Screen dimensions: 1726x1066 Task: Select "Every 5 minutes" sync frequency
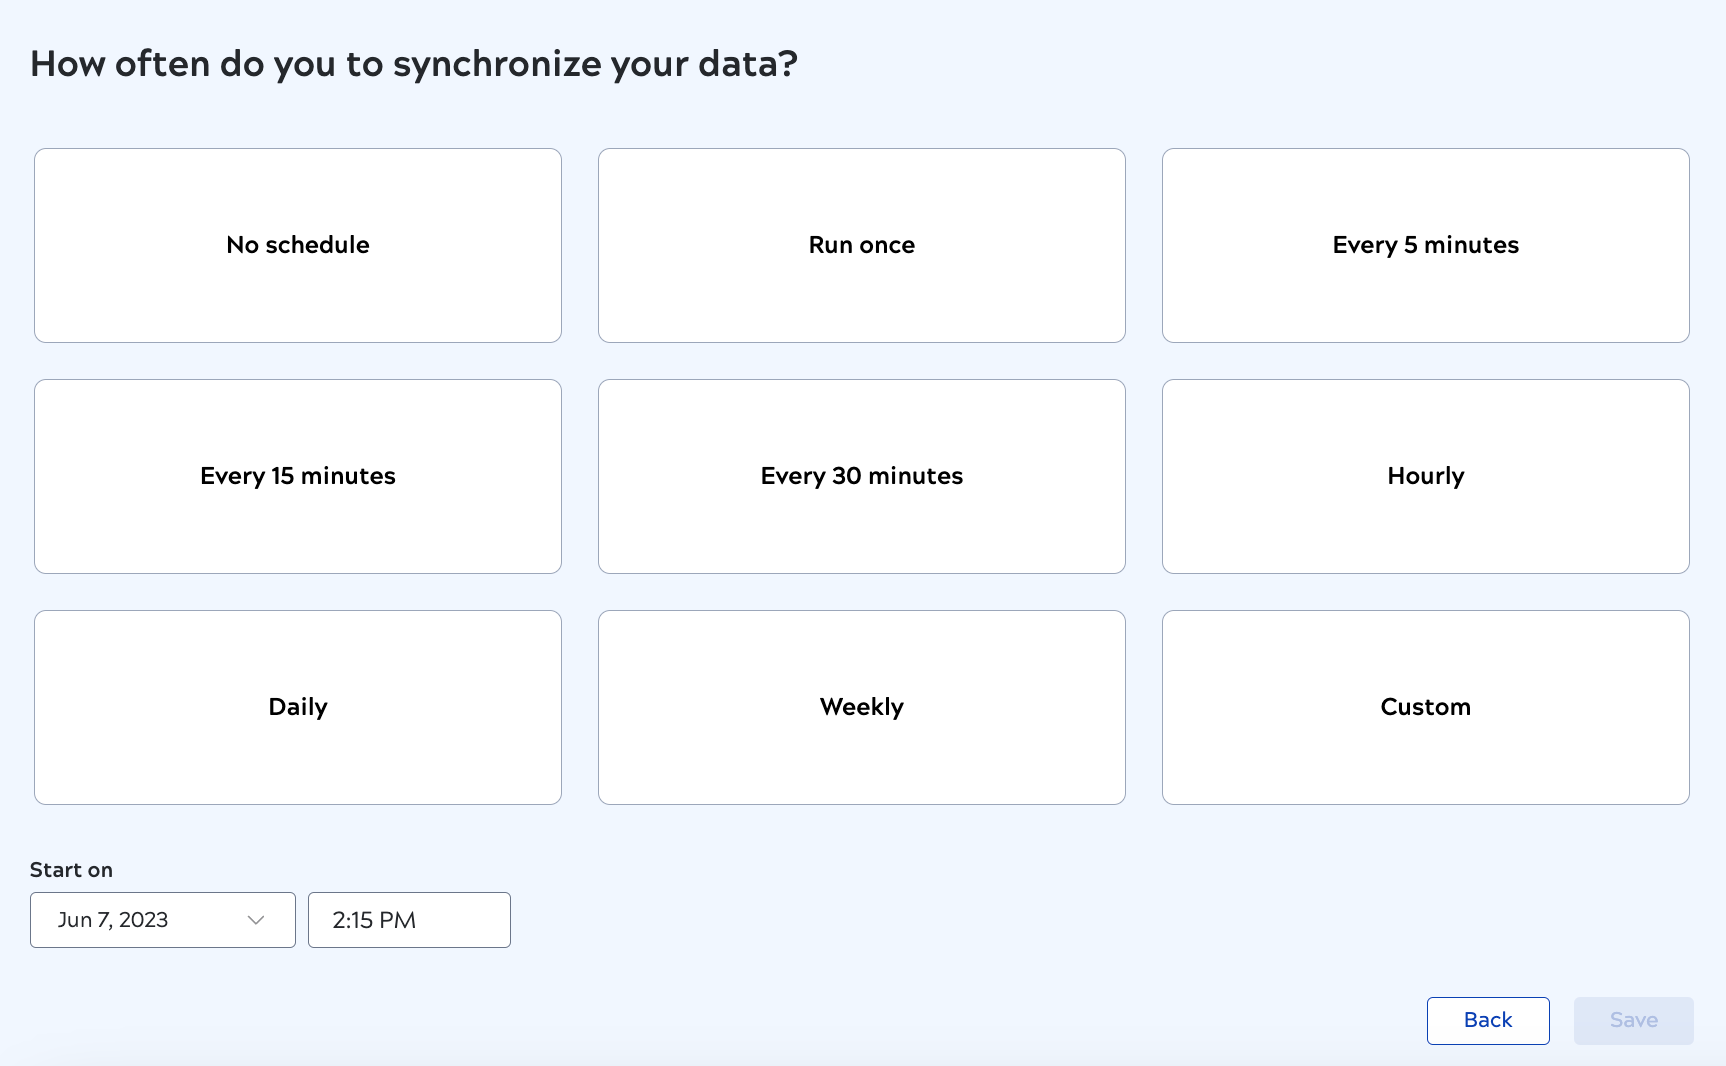coord(1425,245)
